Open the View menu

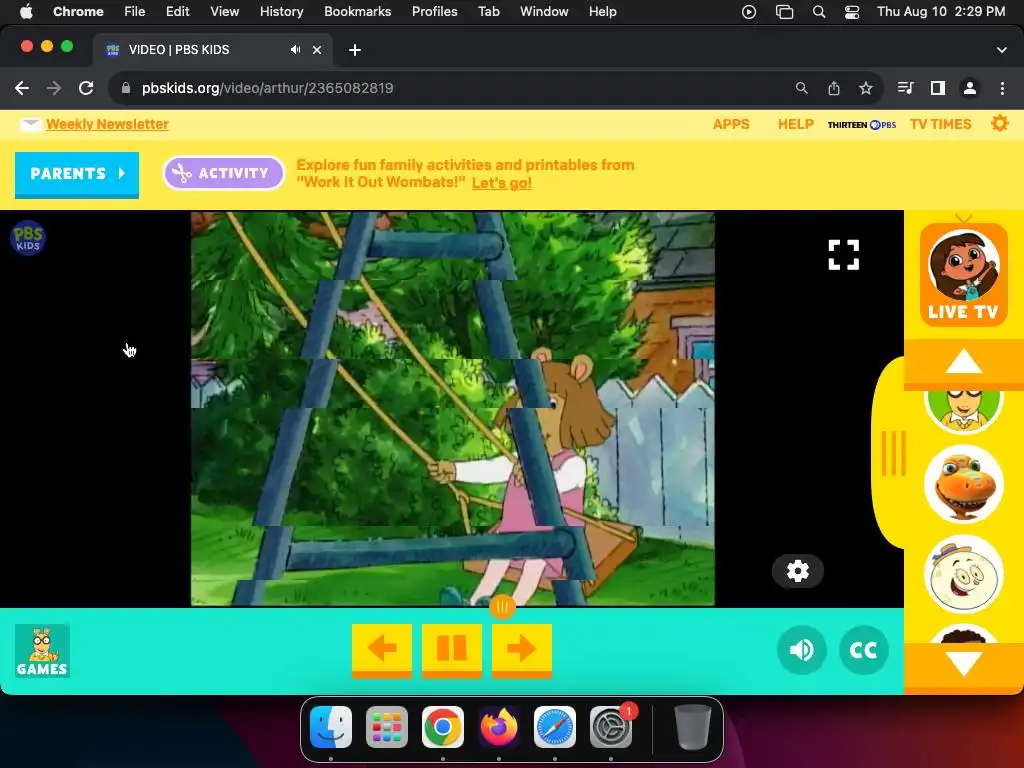pos(225,11)
